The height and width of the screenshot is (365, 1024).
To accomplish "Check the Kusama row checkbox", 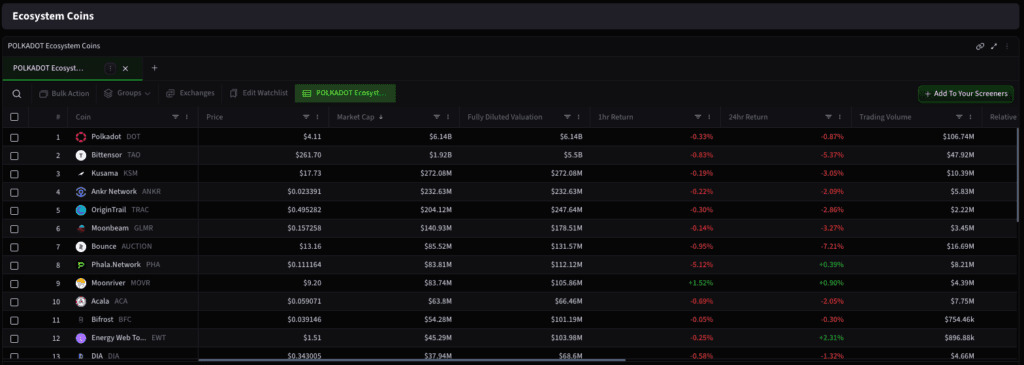I will [x=14, y=174].
